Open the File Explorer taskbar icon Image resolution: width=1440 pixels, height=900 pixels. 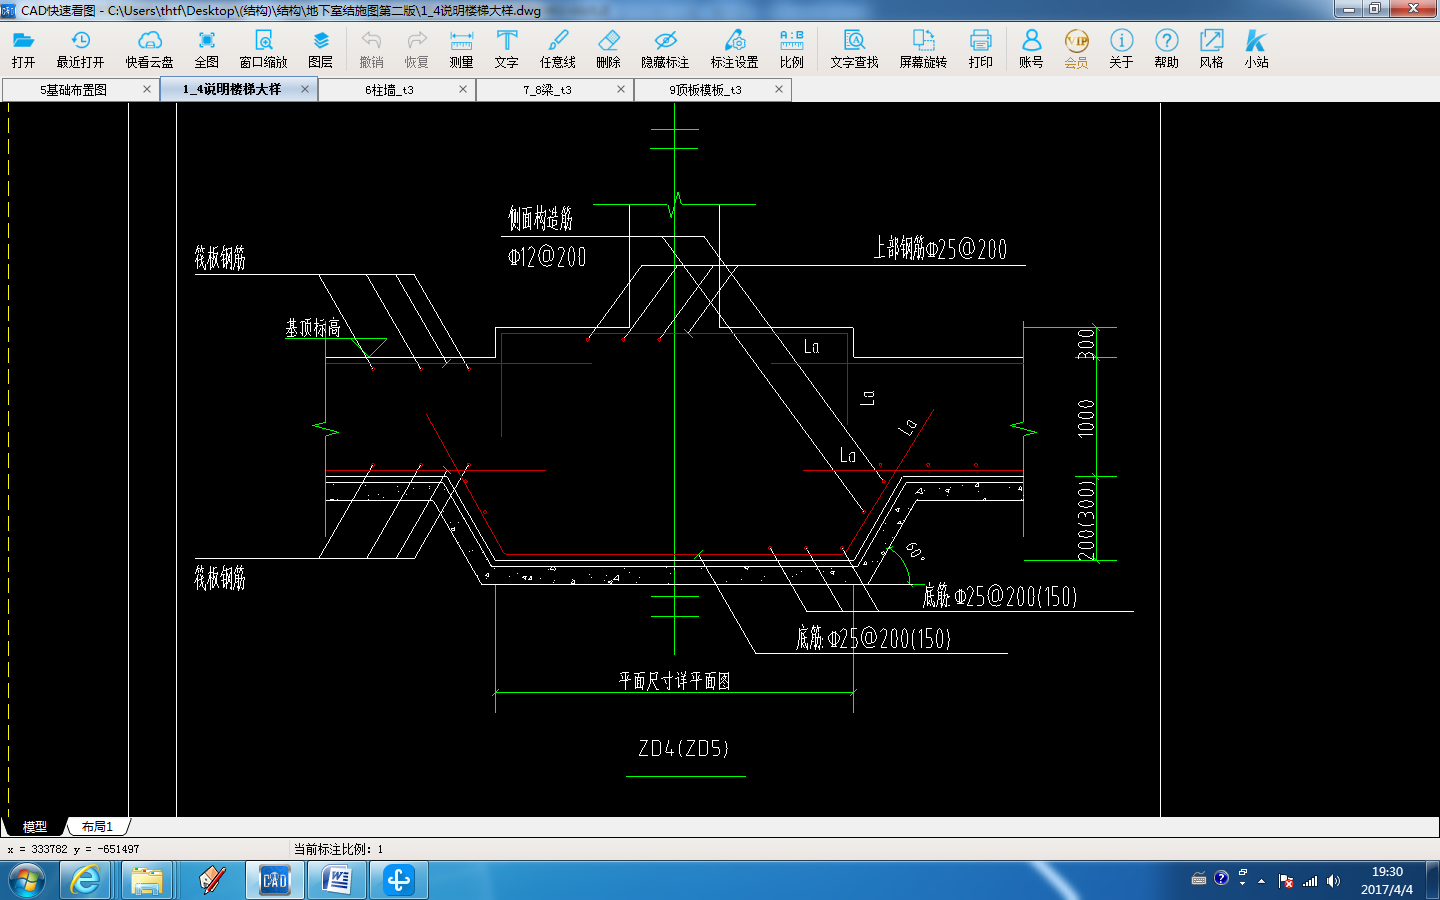[x=147, y=880]
